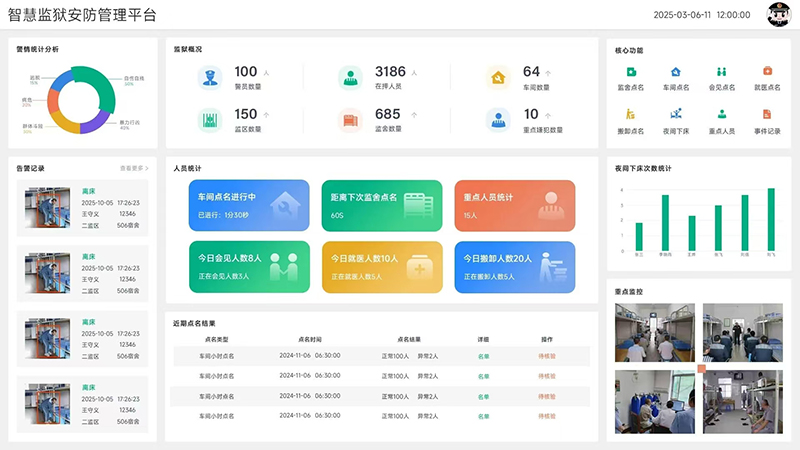
Task: Open the 搬卸点名 function icon
Action: pyautogui.click(x=631, y=115)
